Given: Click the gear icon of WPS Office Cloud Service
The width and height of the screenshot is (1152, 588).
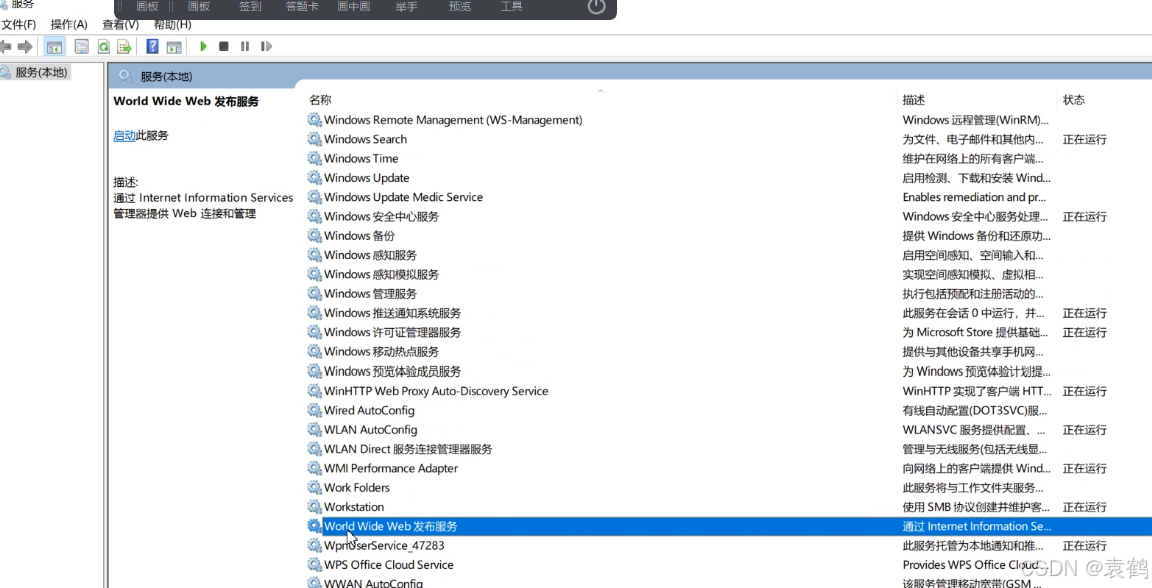Looking at the screenshot, I should [314, 564].
